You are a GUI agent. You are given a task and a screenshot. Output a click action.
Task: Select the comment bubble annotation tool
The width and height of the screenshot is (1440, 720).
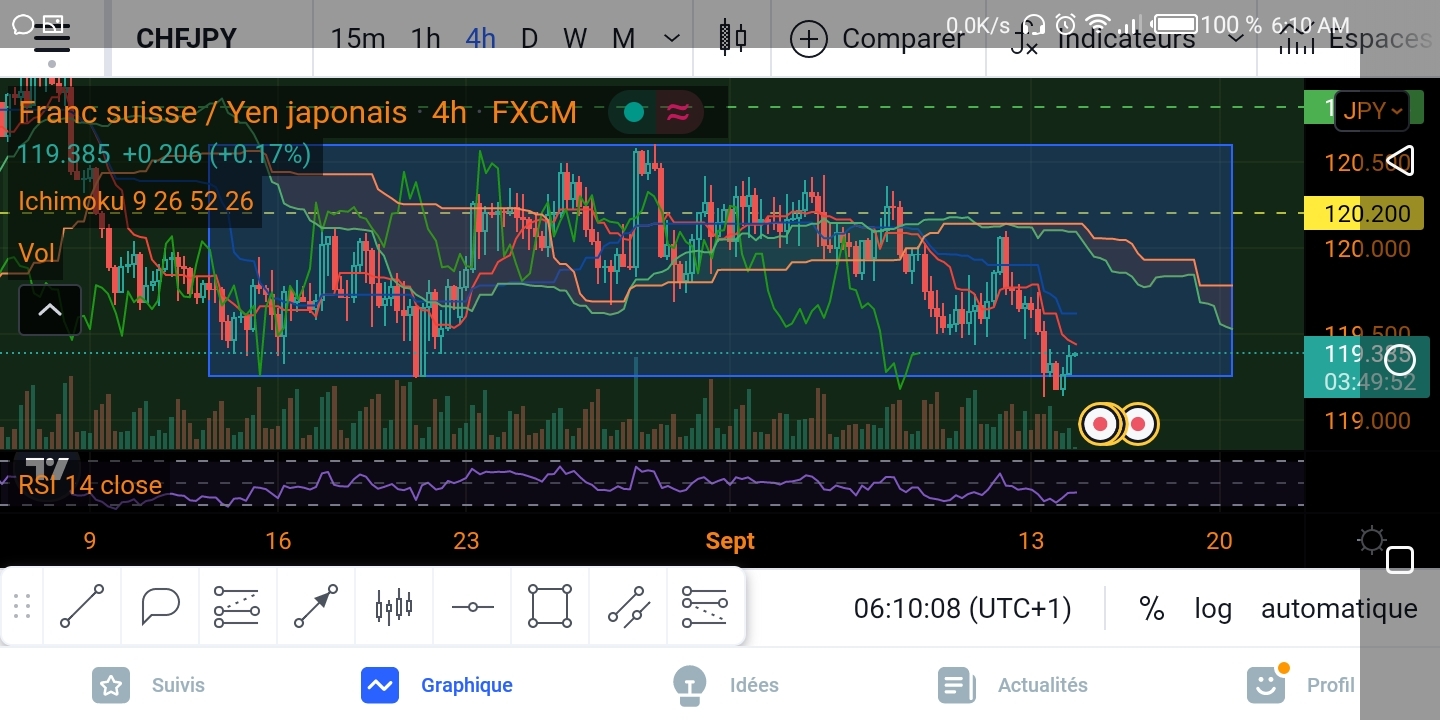point(160,606)
